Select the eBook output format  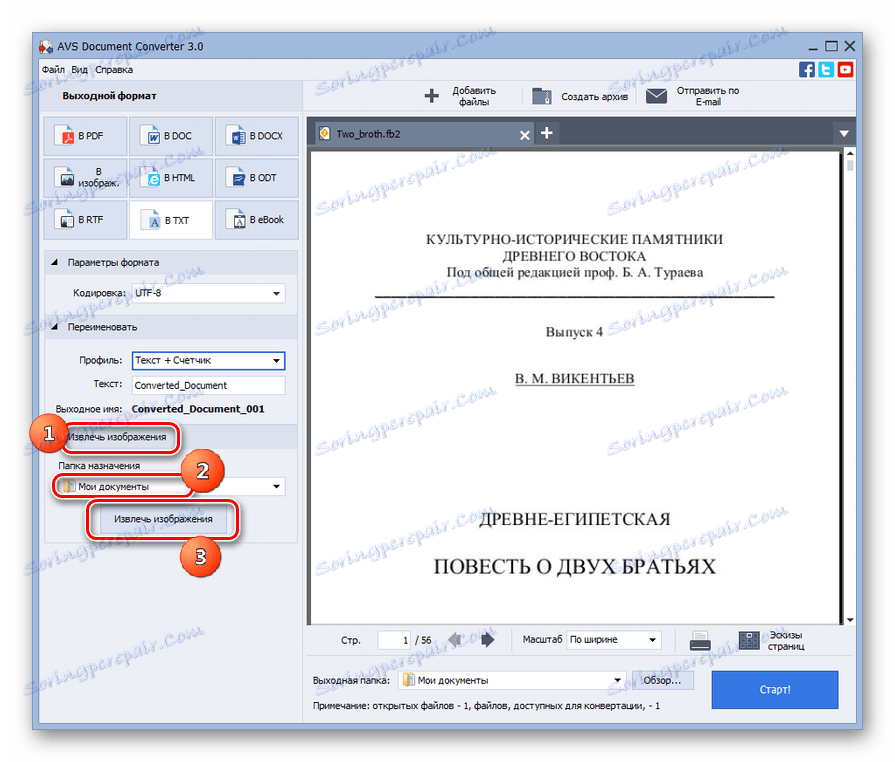point(256,220)
